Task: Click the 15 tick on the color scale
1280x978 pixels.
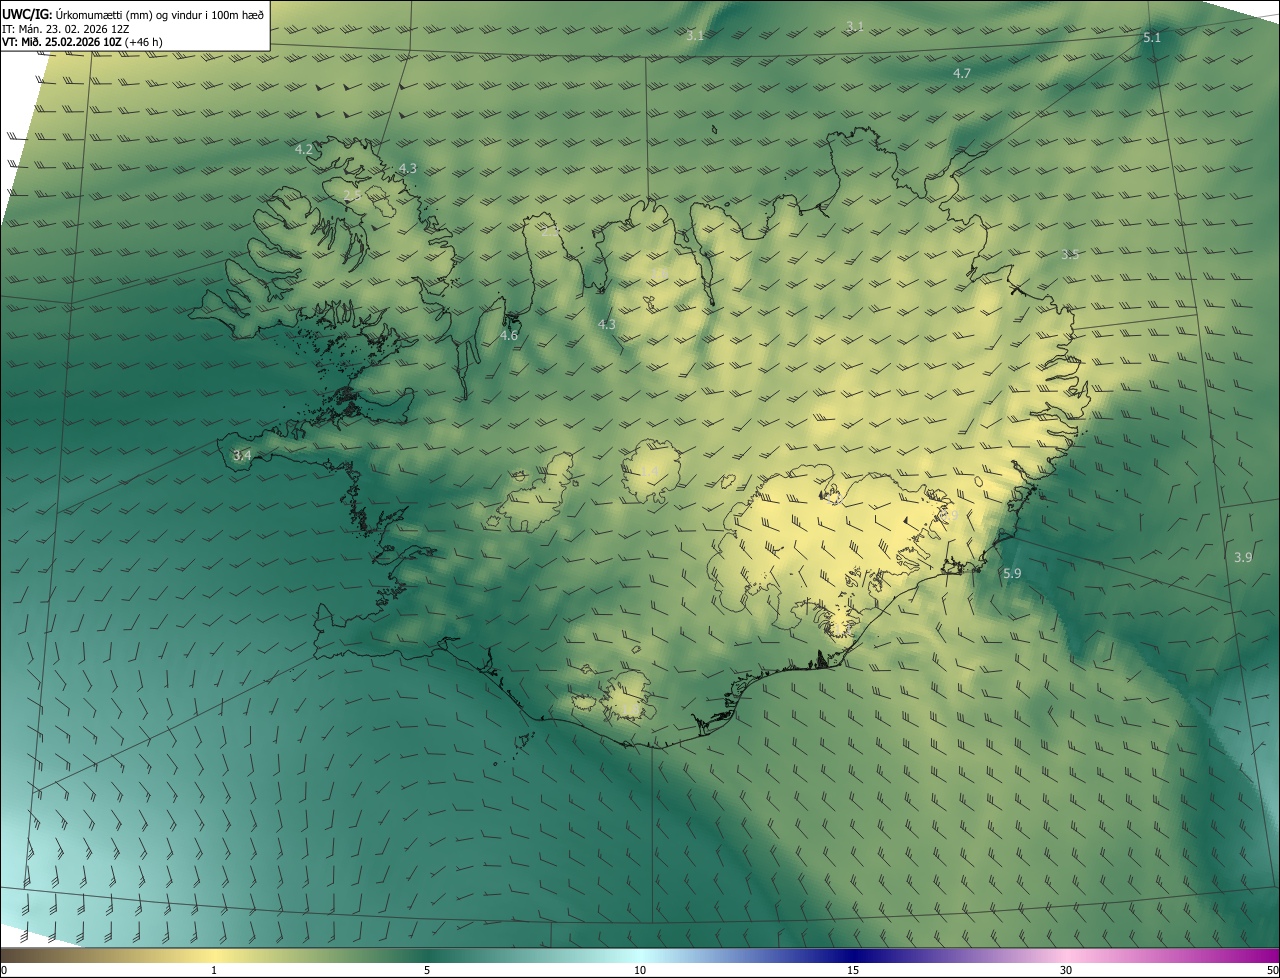Action: click(853, 971)
